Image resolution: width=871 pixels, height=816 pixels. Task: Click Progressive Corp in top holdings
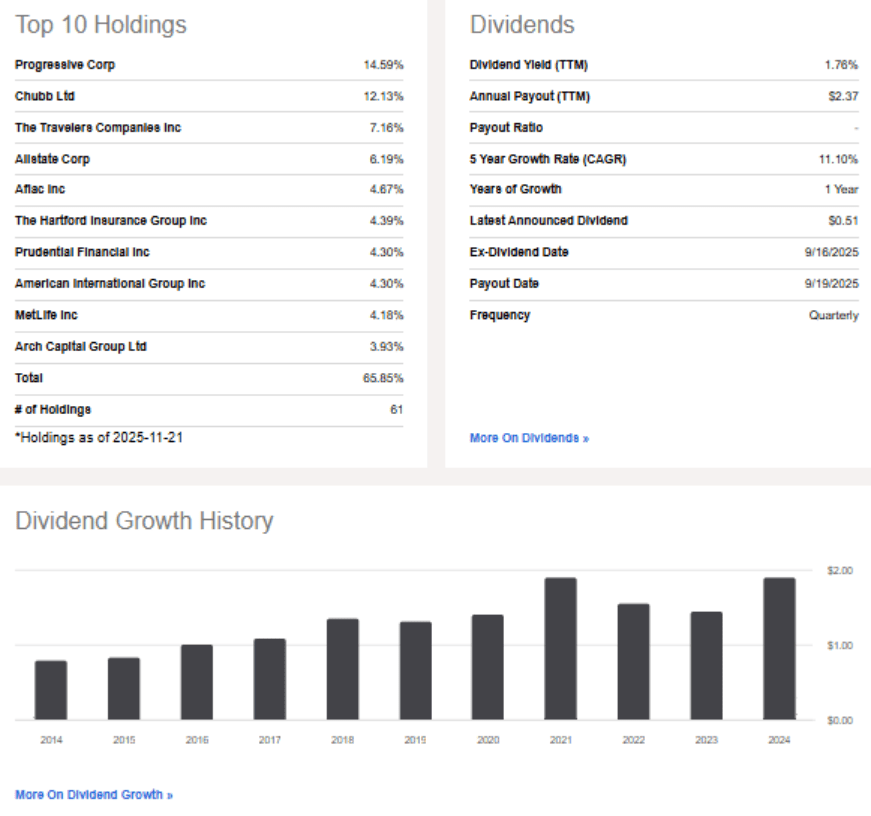click(65, 65)
